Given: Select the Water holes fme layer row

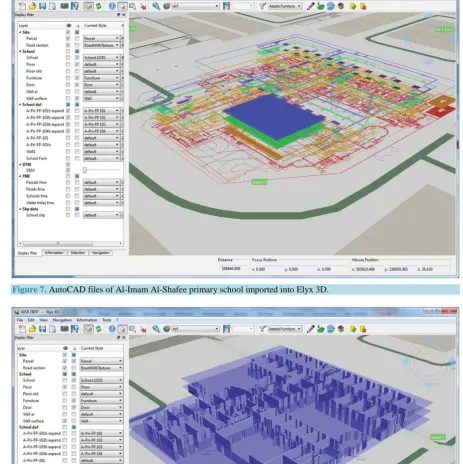Looking at the screenshot, I should [40, 203].
